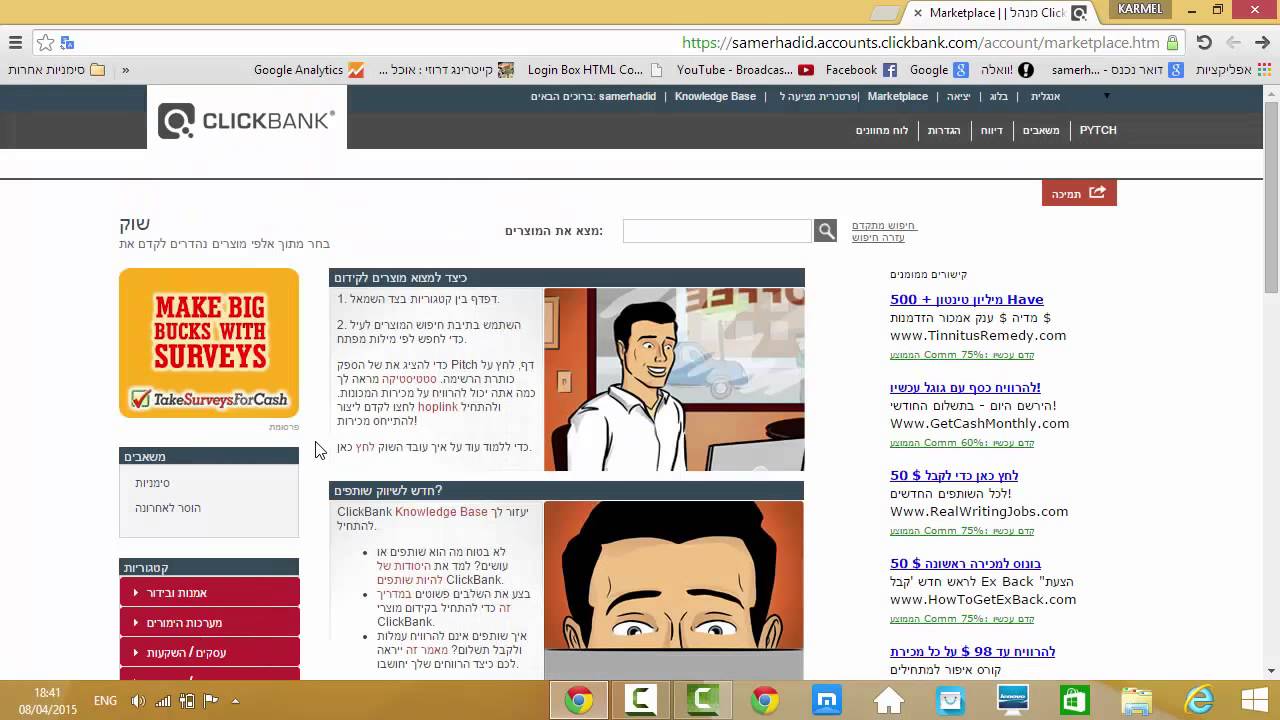The image size is (1280, 720).
Task: Switch to the active Chrome taskbar window
Action: pyautogui.click(x=577, y=700)
